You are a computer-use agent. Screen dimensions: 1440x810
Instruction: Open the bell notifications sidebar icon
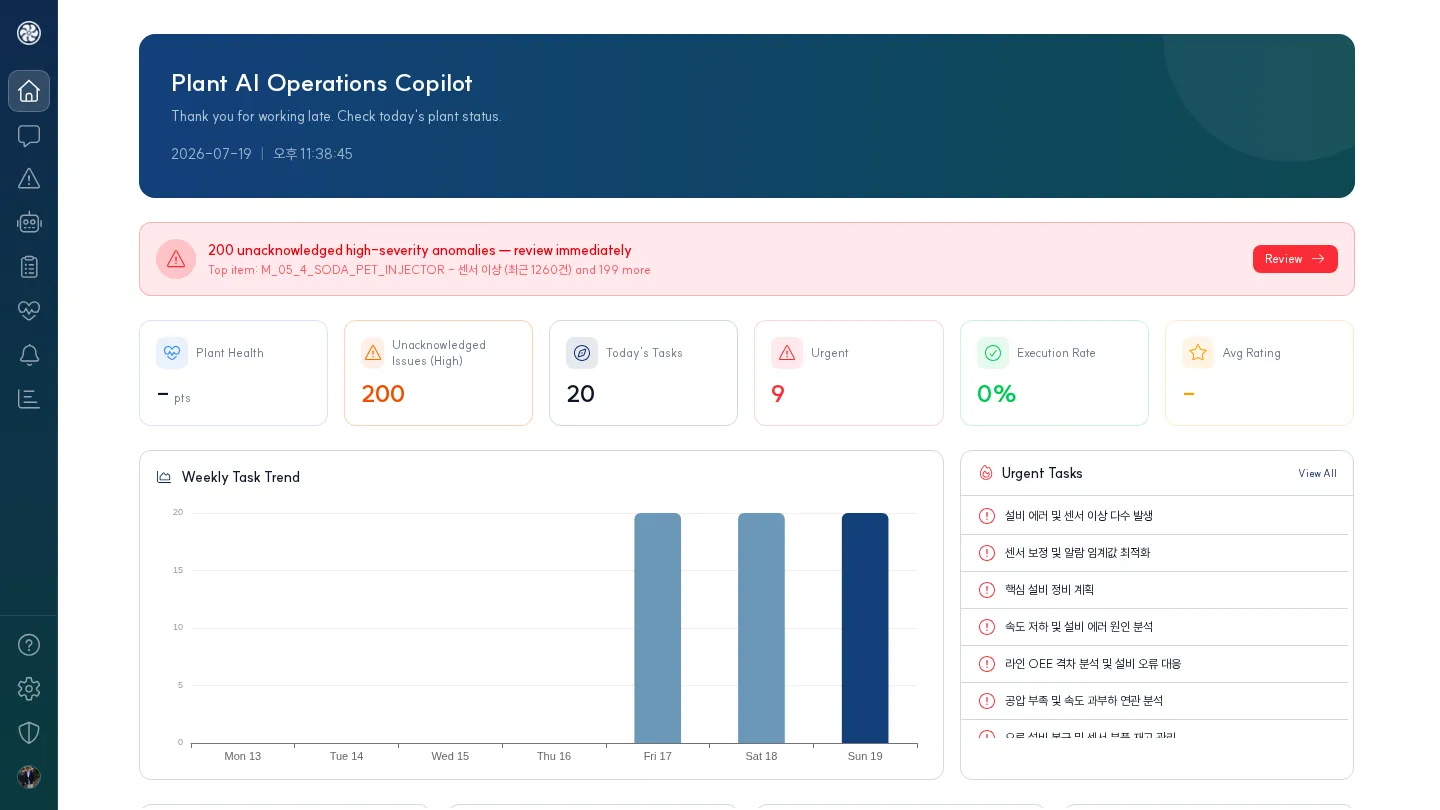tap(29, 355)
